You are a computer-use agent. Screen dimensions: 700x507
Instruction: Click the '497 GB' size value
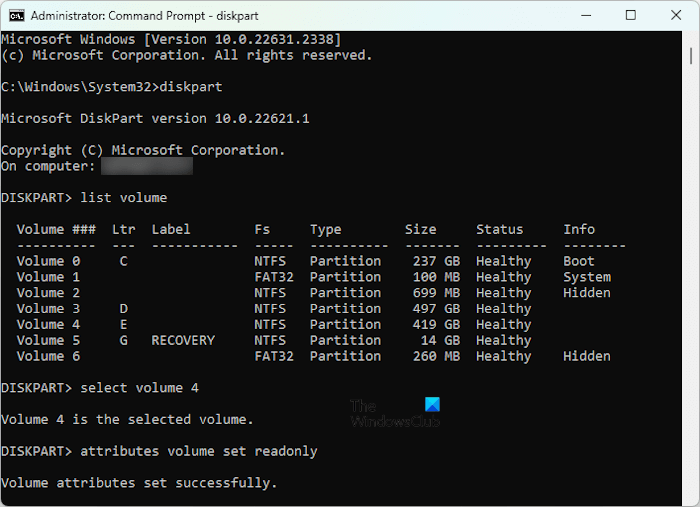(x=436, y=309)
